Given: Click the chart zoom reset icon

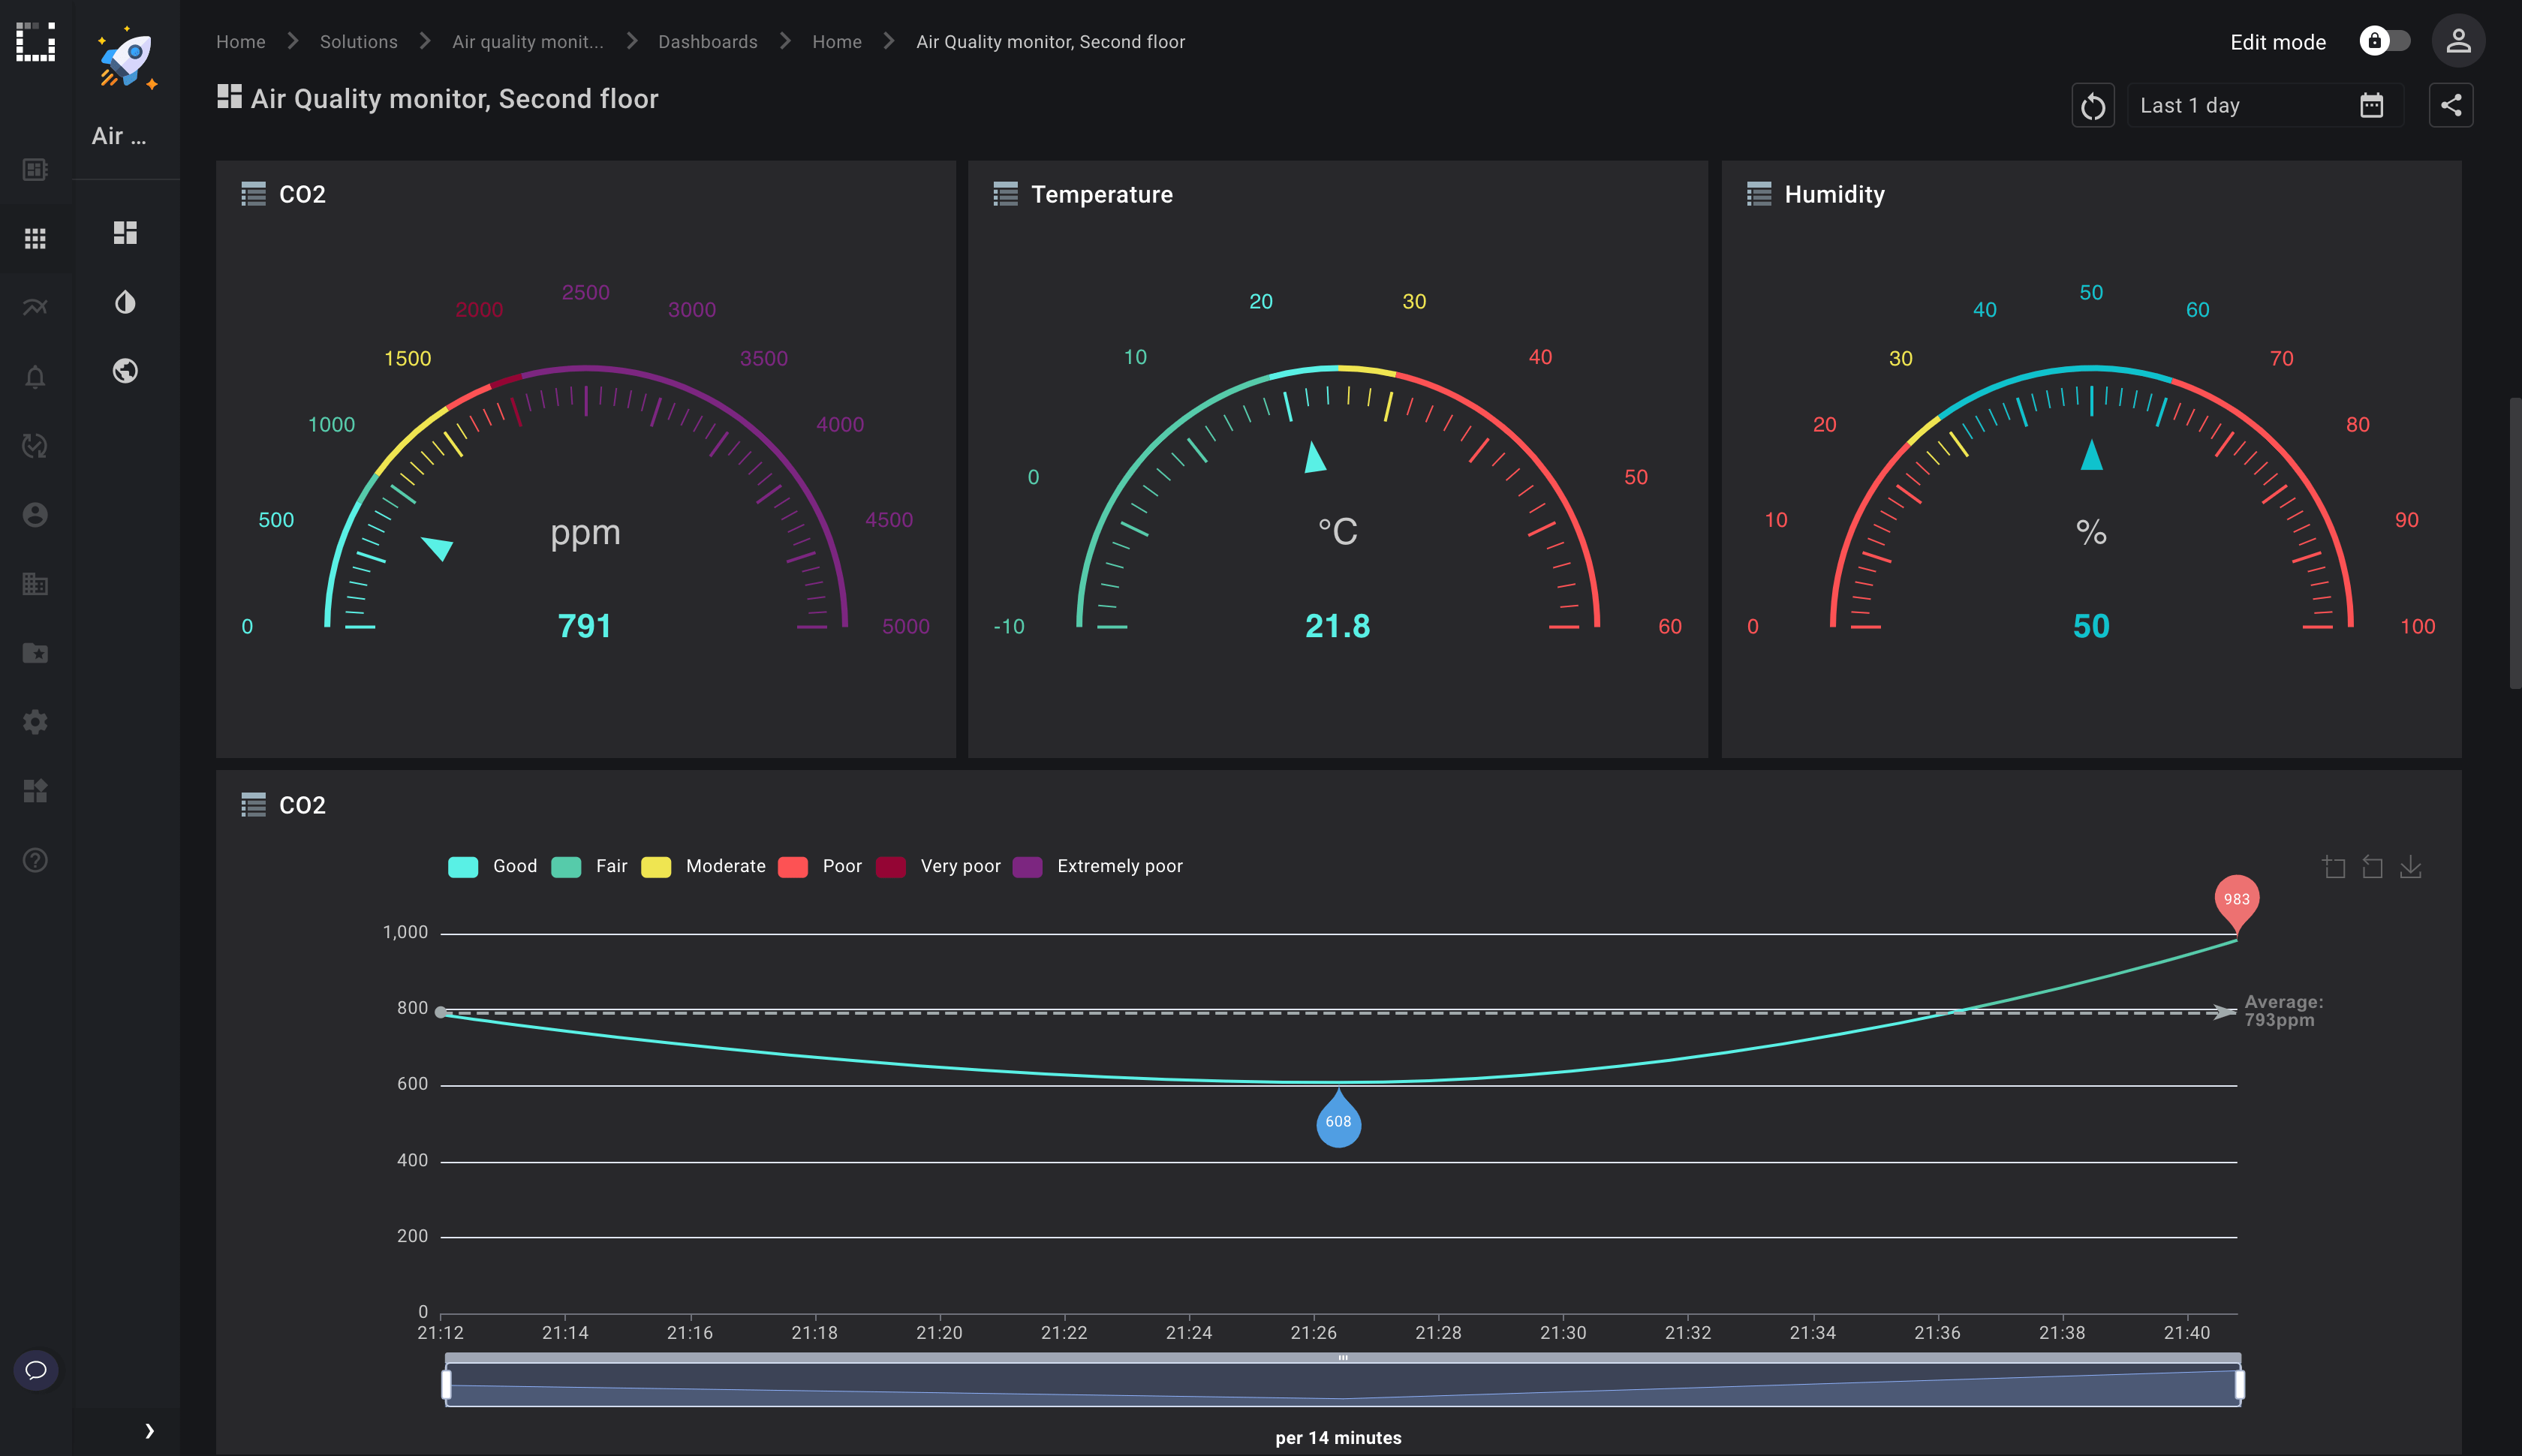Looking at the screenshot, I should (x=2372, y=867).
